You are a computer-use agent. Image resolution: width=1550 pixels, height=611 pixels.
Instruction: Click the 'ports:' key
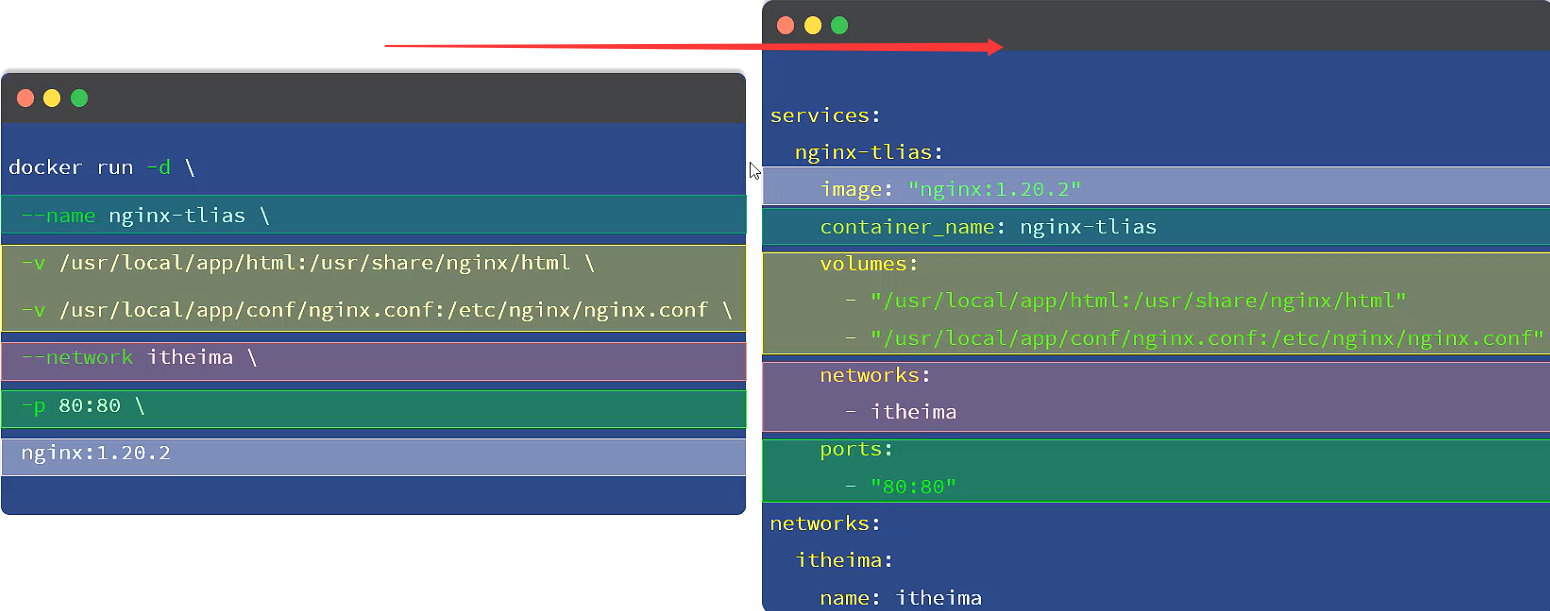[x=856, y=449]
